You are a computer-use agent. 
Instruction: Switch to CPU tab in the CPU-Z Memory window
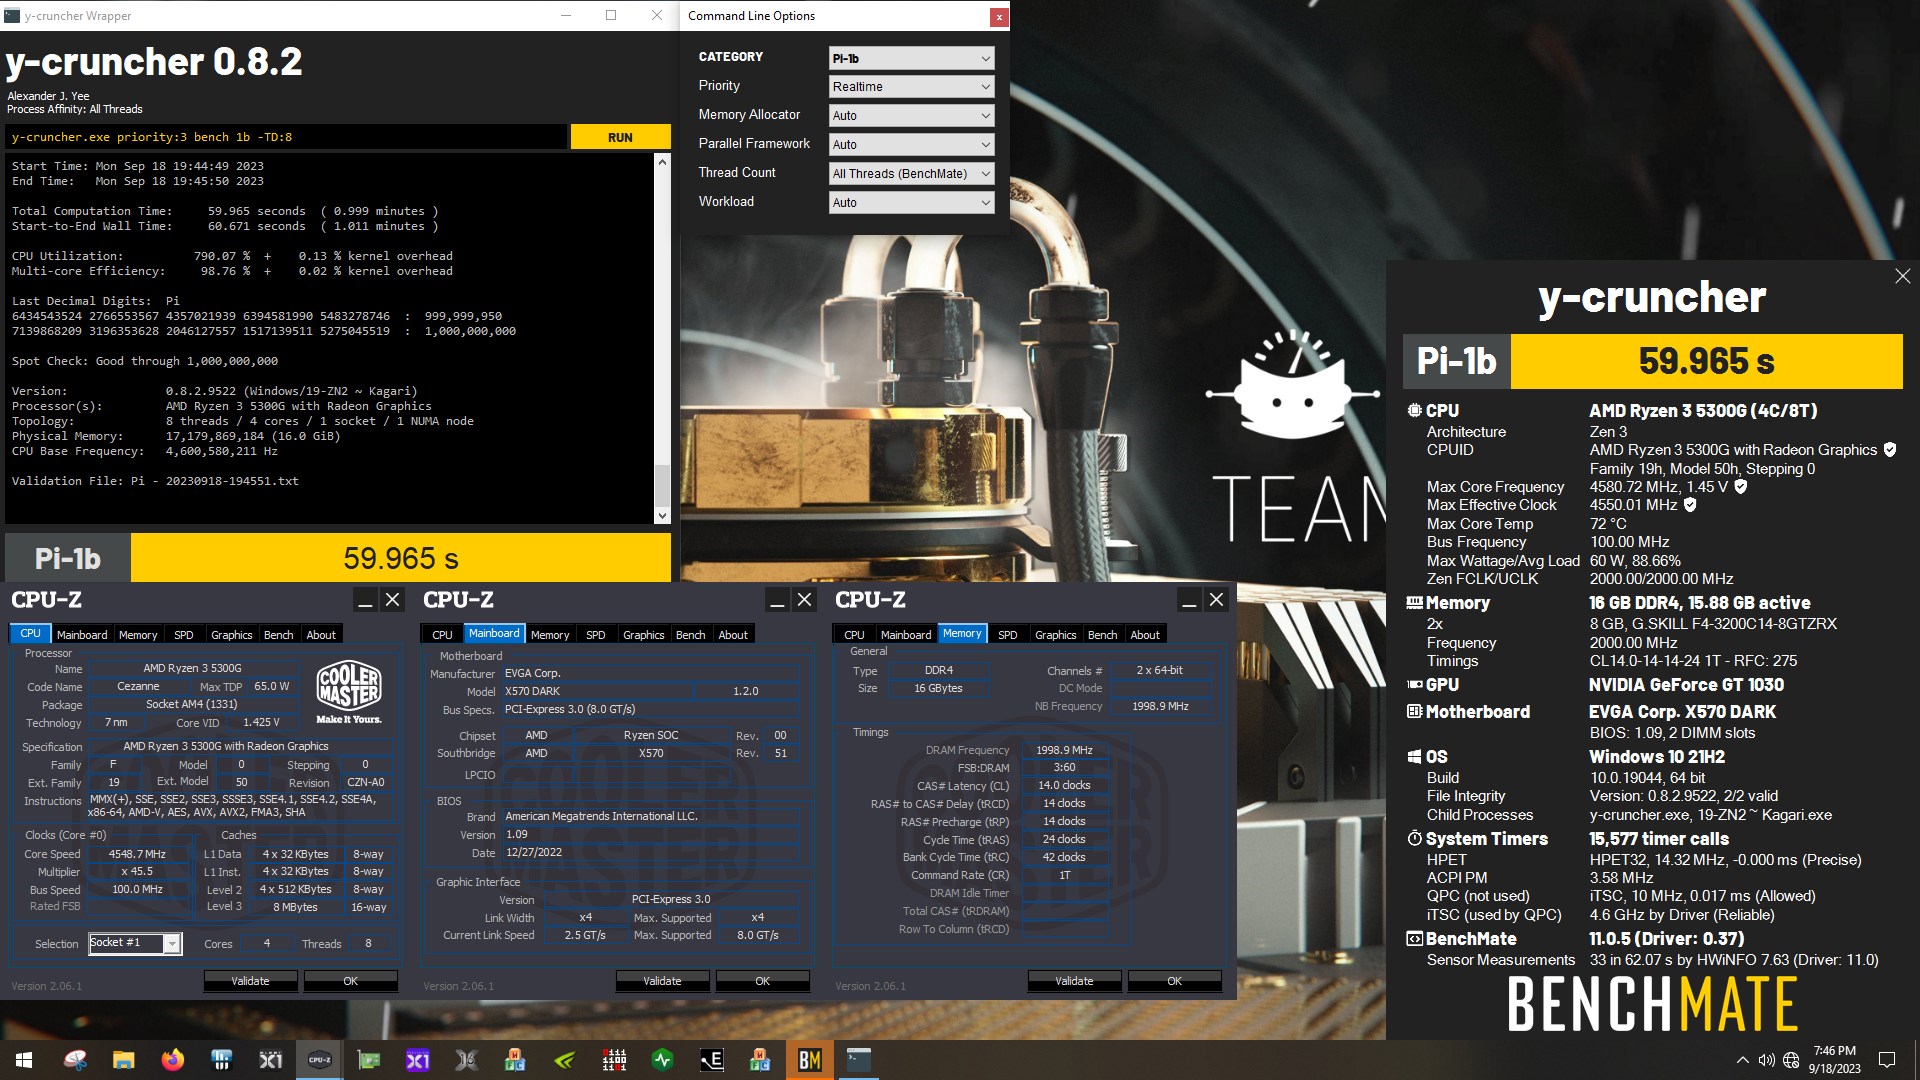(854, 635)
